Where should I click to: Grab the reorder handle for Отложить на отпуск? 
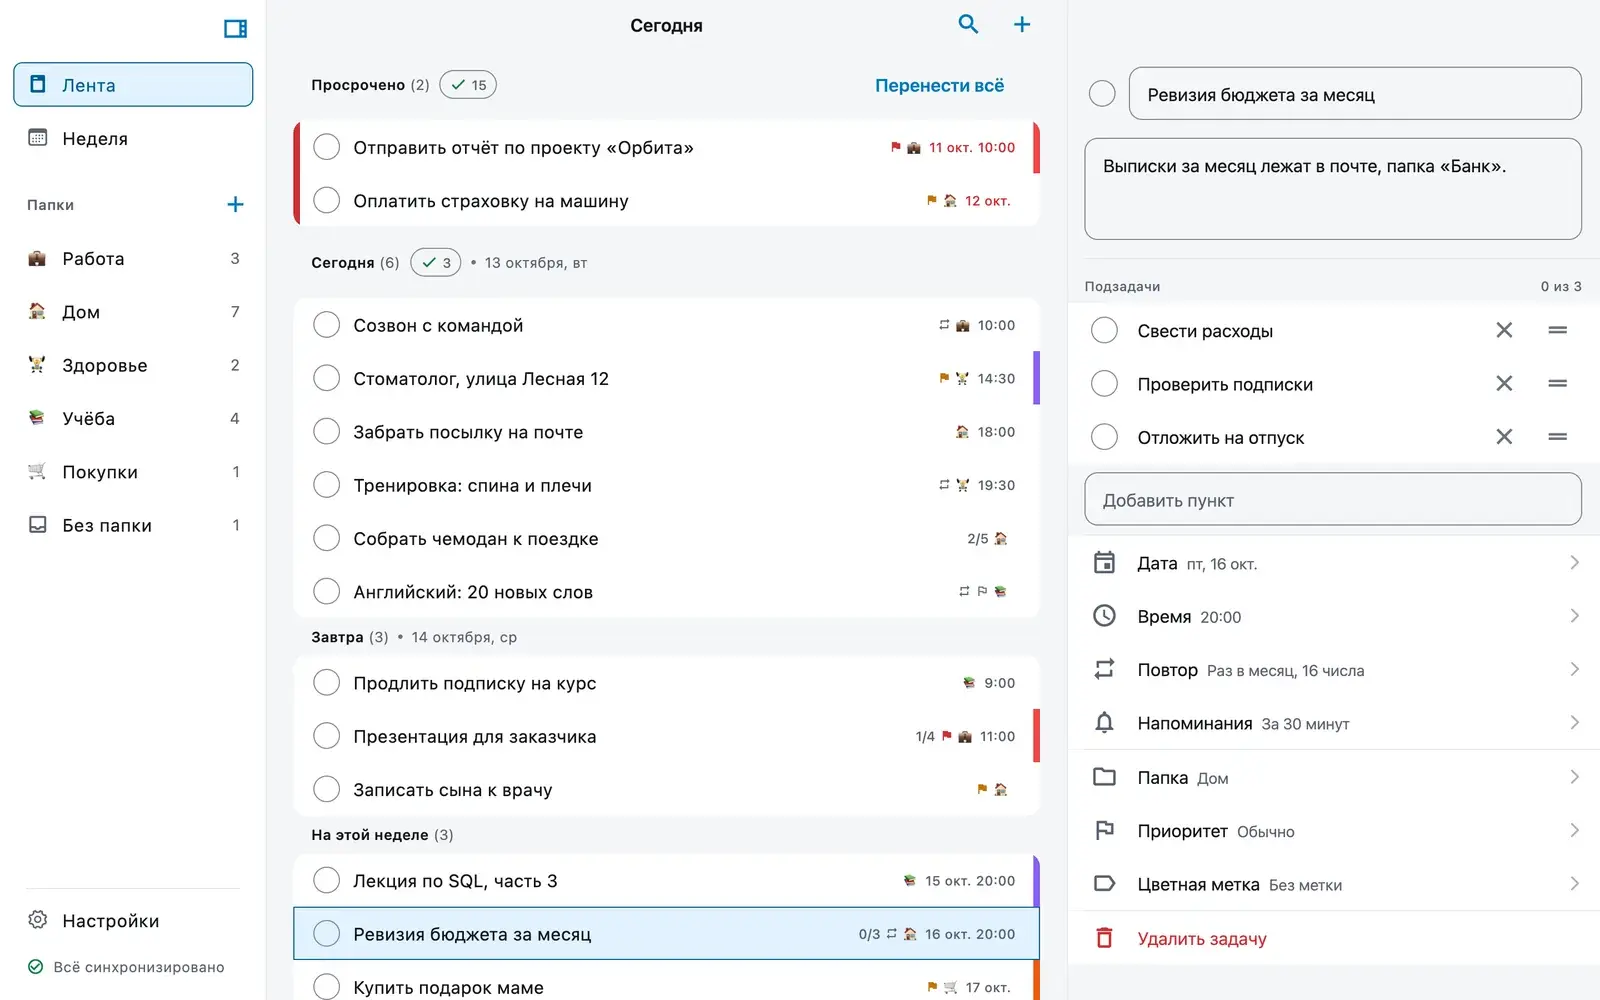tap(1557, 437)
